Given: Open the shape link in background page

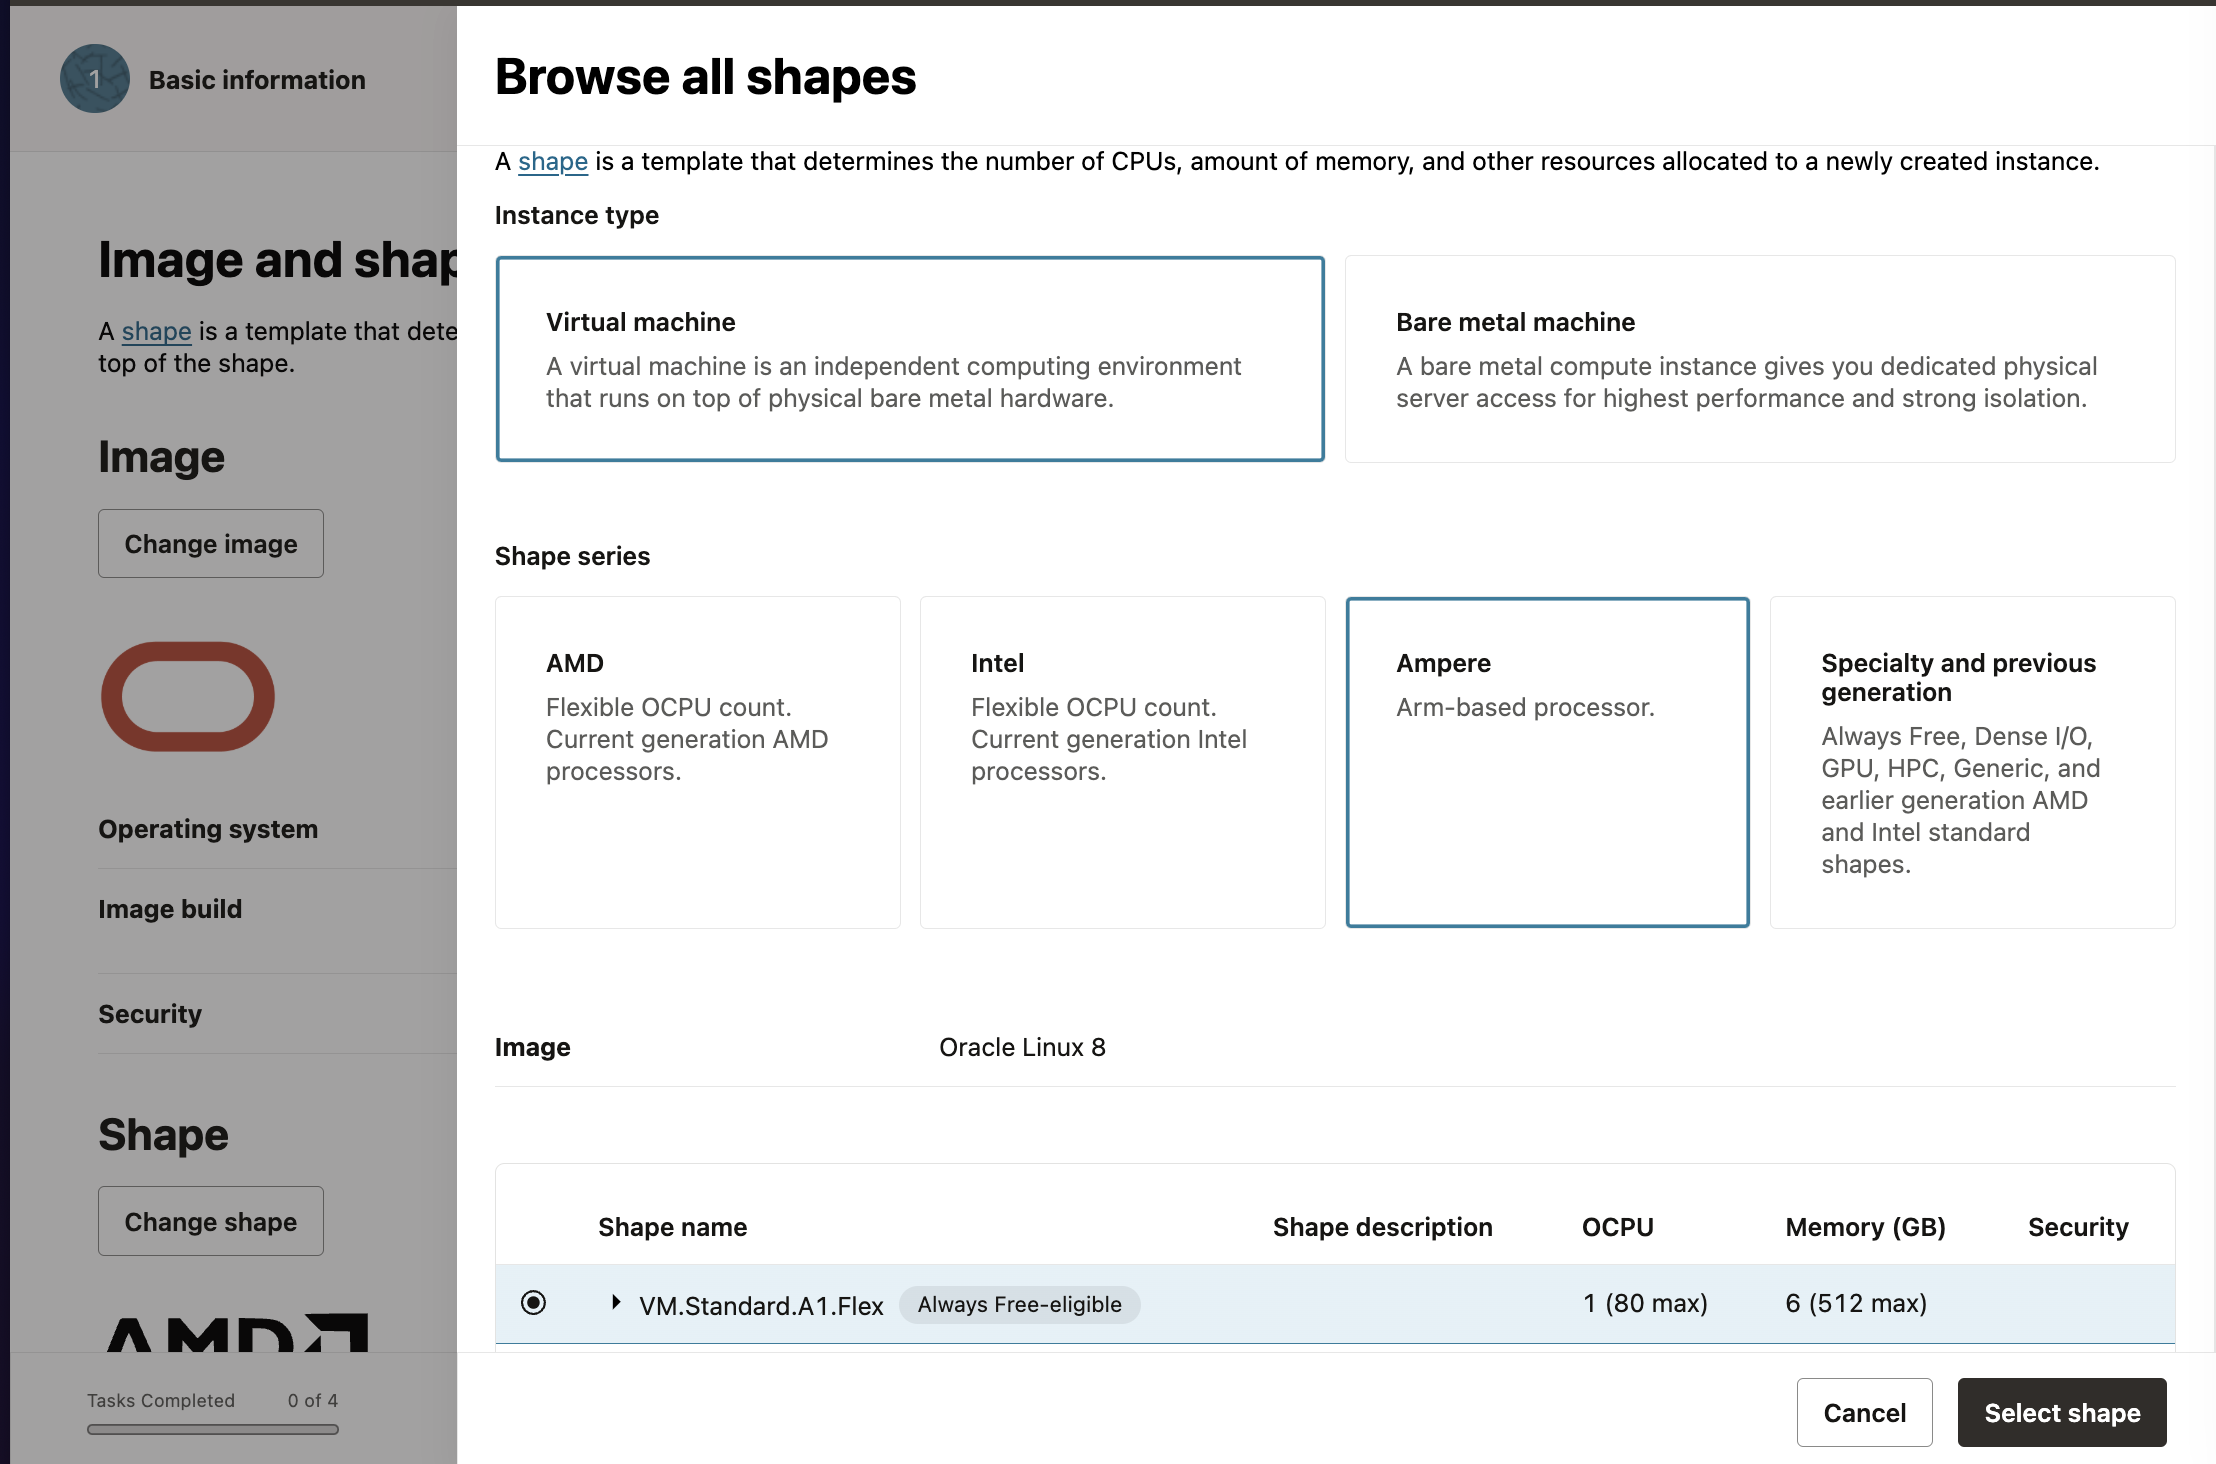Looking at the screenshot, I should coord(156,331).
